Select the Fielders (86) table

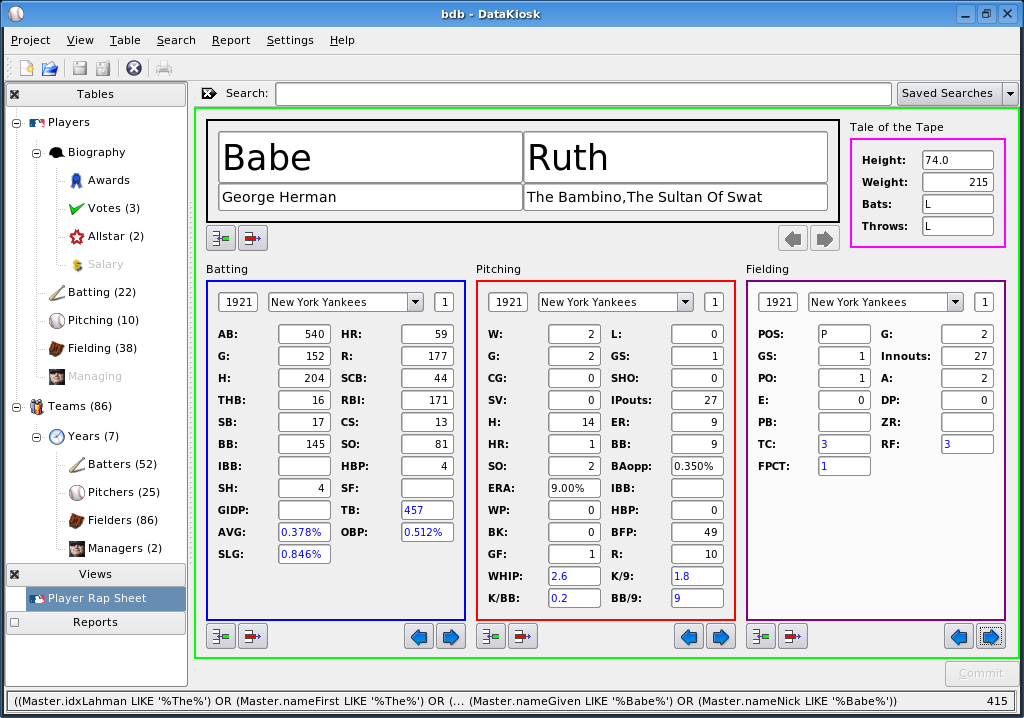pyautogui.click(x=114, y=521)
